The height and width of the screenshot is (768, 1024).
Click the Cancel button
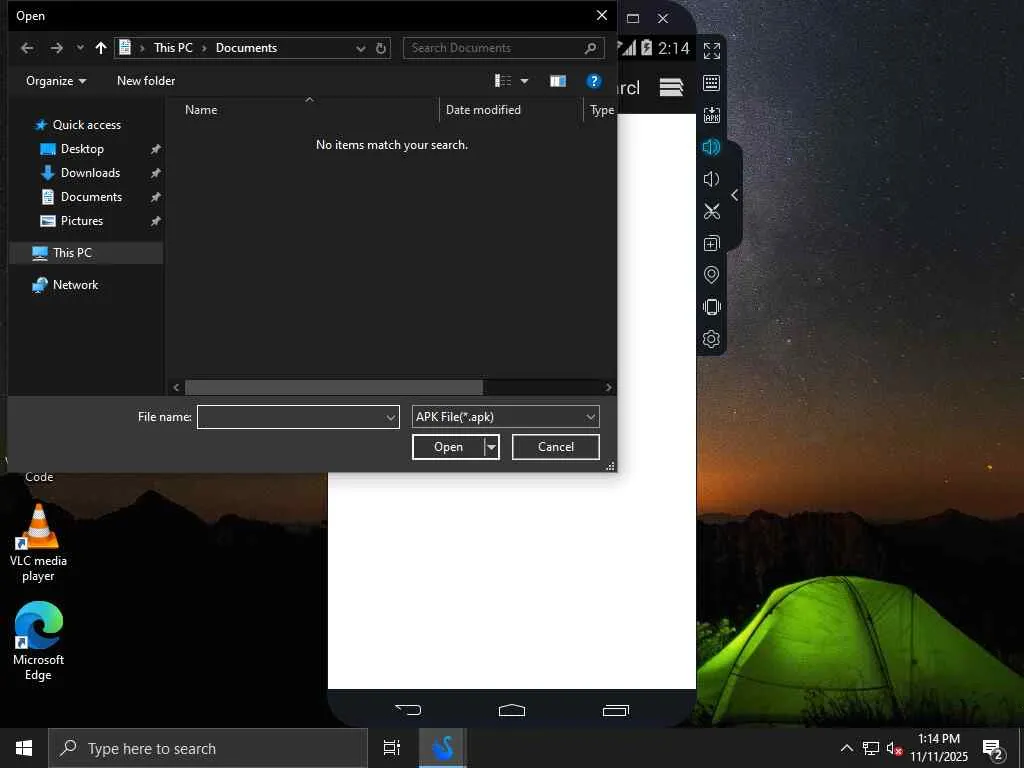[555, 447]
